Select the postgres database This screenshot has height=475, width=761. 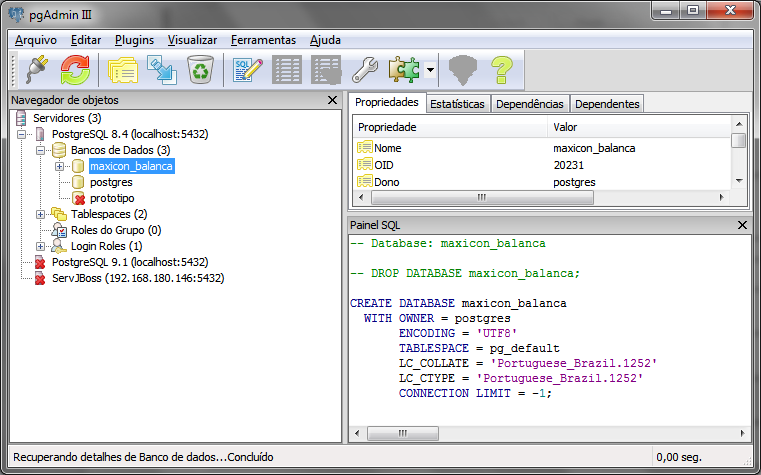(x=111, y=182)
